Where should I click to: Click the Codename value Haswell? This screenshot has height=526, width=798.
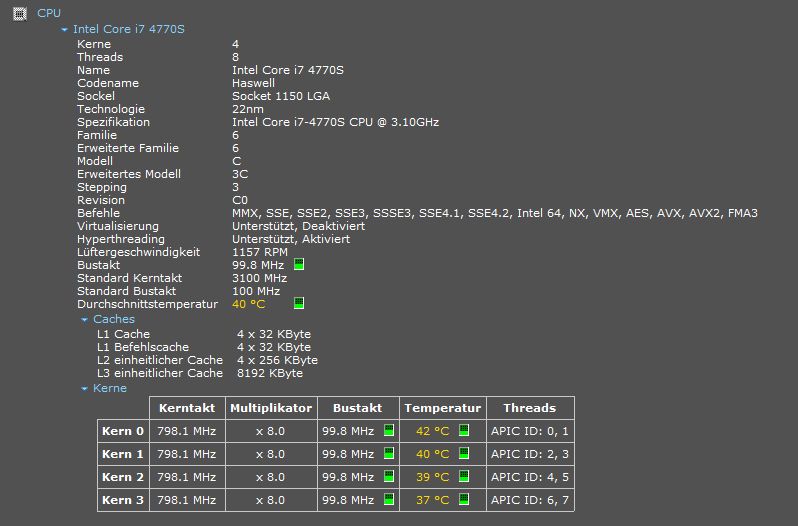pyautogui.click(x=253, y=83)
